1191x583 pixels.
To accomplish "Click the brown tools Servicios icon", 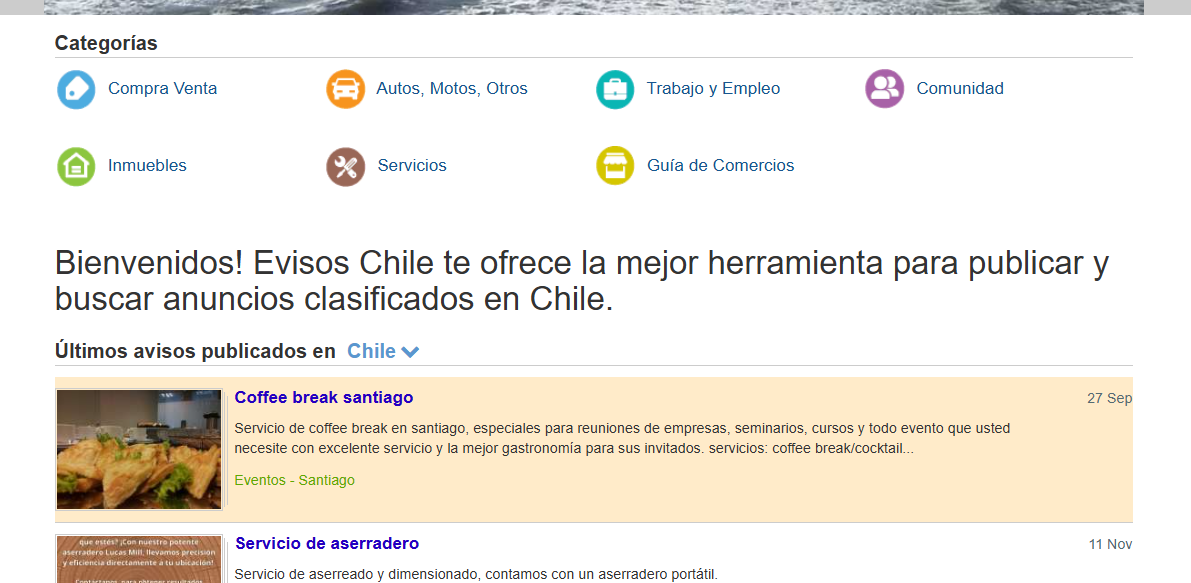I will (345, 166).
